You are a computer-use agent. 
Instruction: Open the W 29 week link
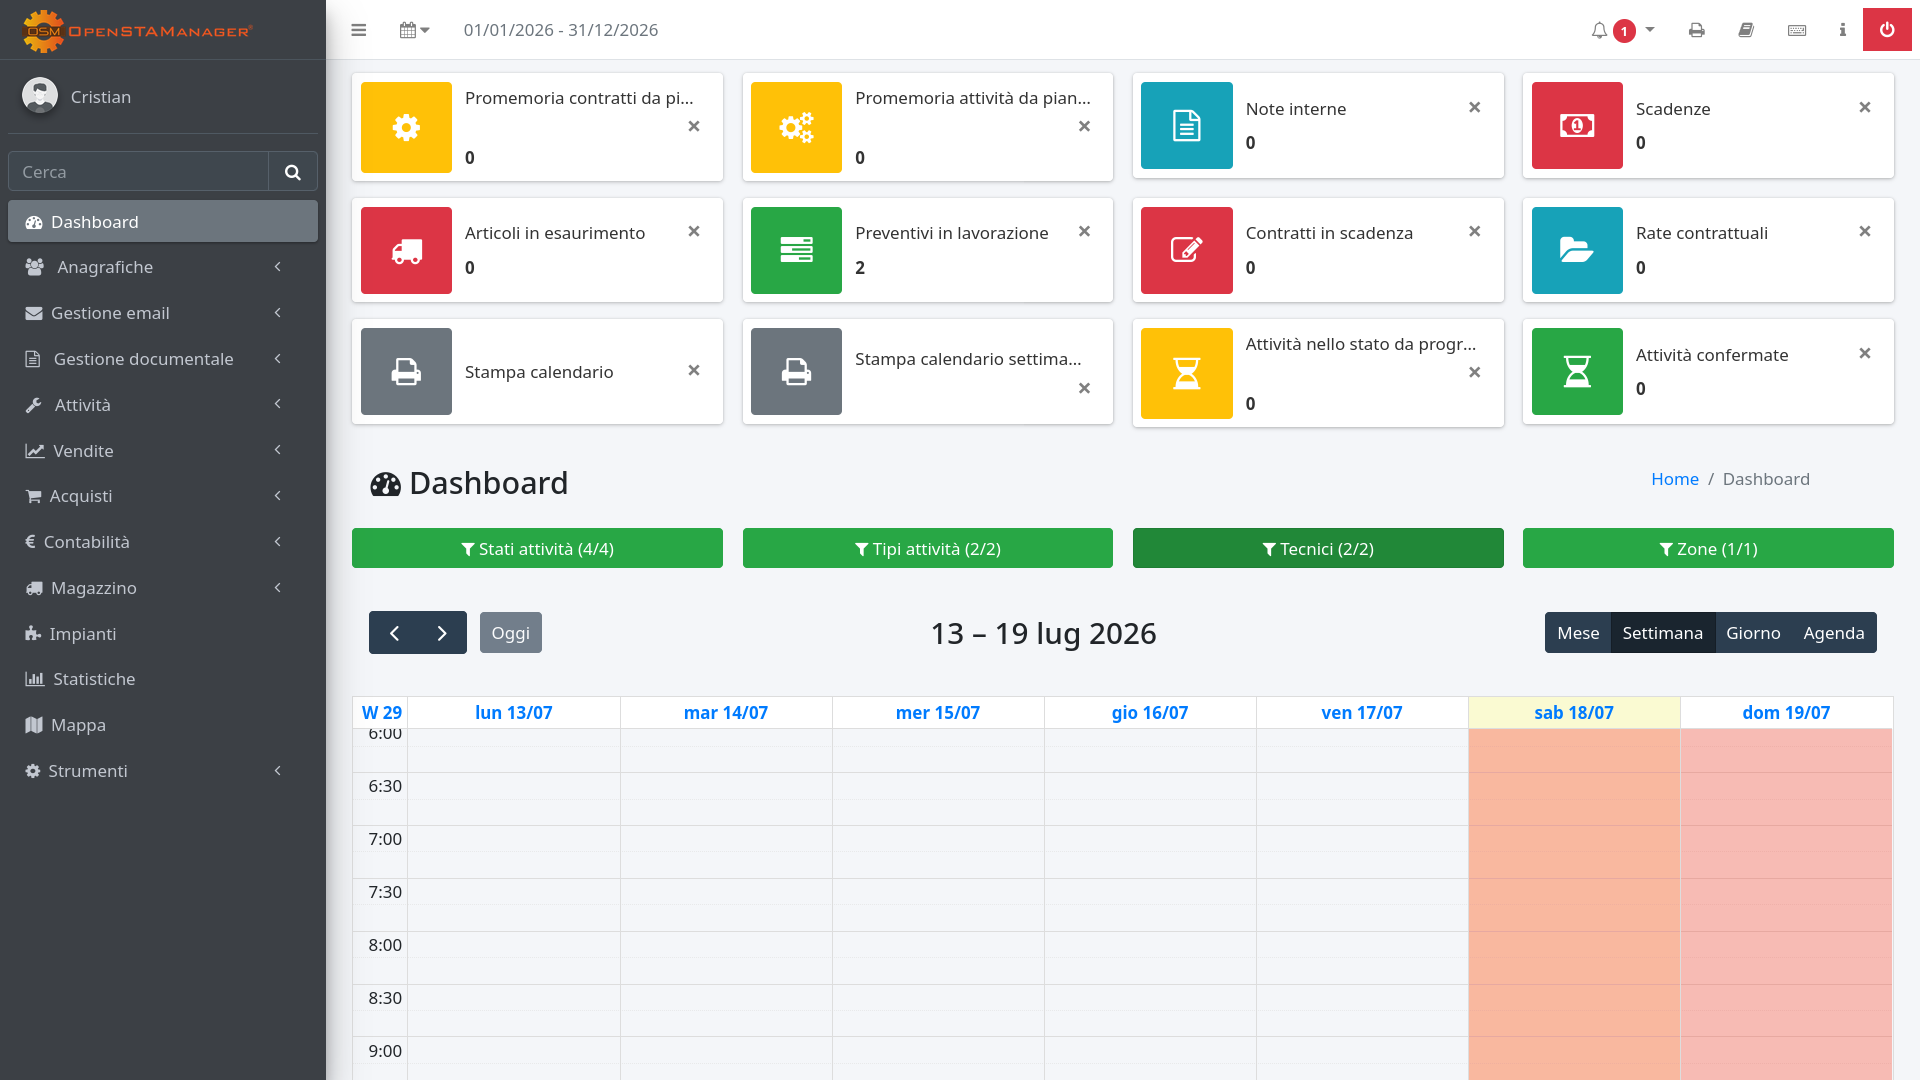(x=382, y=712)
